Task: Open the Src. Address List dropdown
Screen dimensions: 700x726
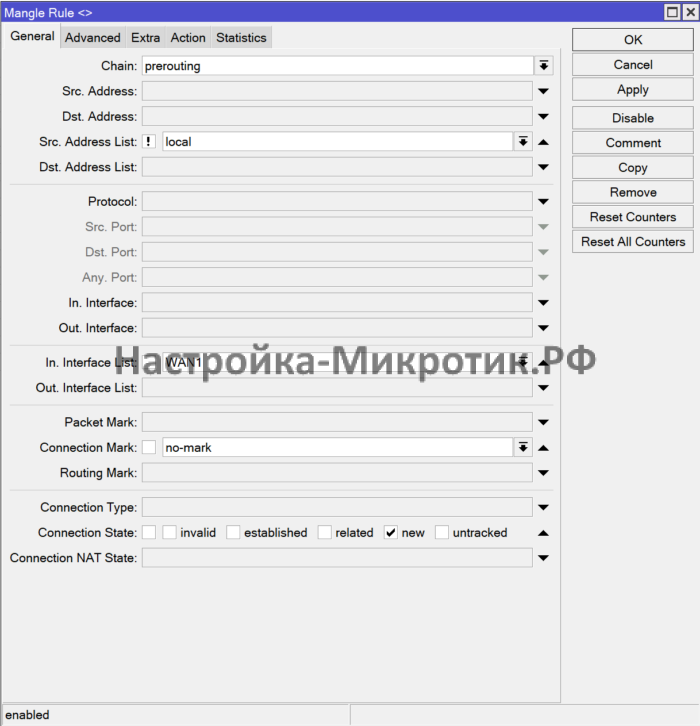Action: (523, 142)
